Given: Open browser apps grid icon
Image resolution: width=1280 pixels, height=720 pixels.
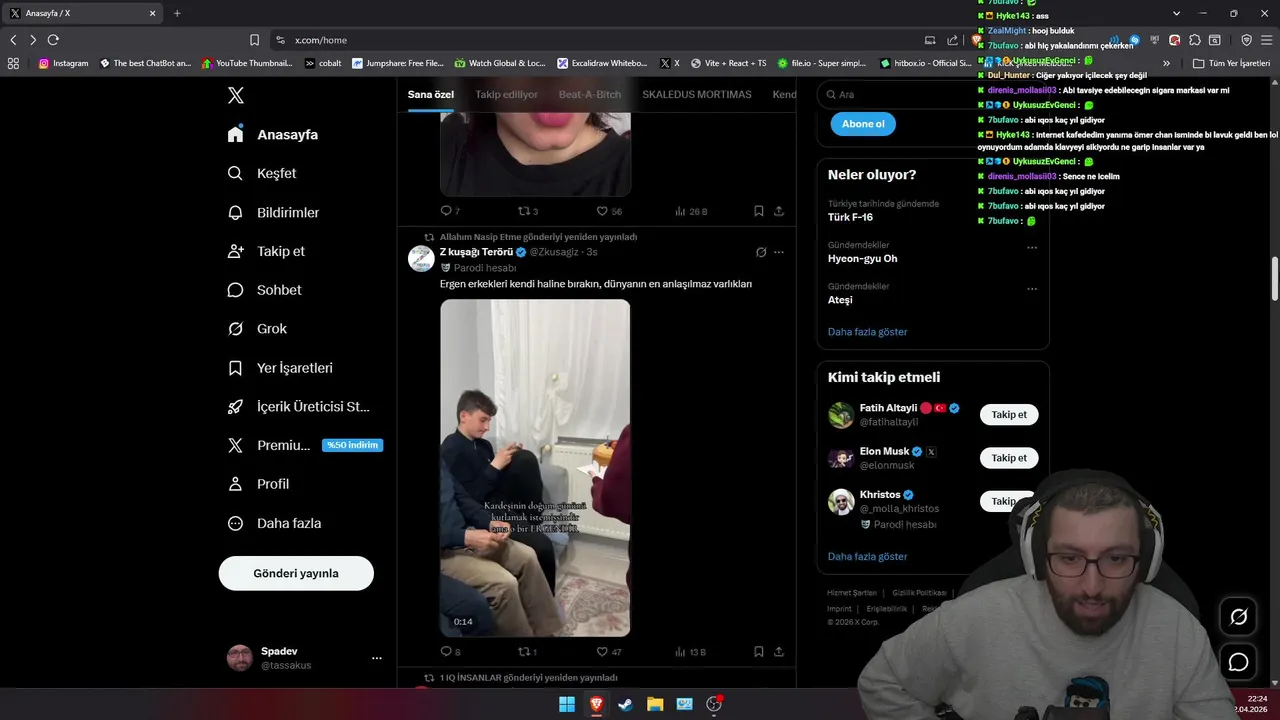Looking at the screenshot, I should point(13,63).
